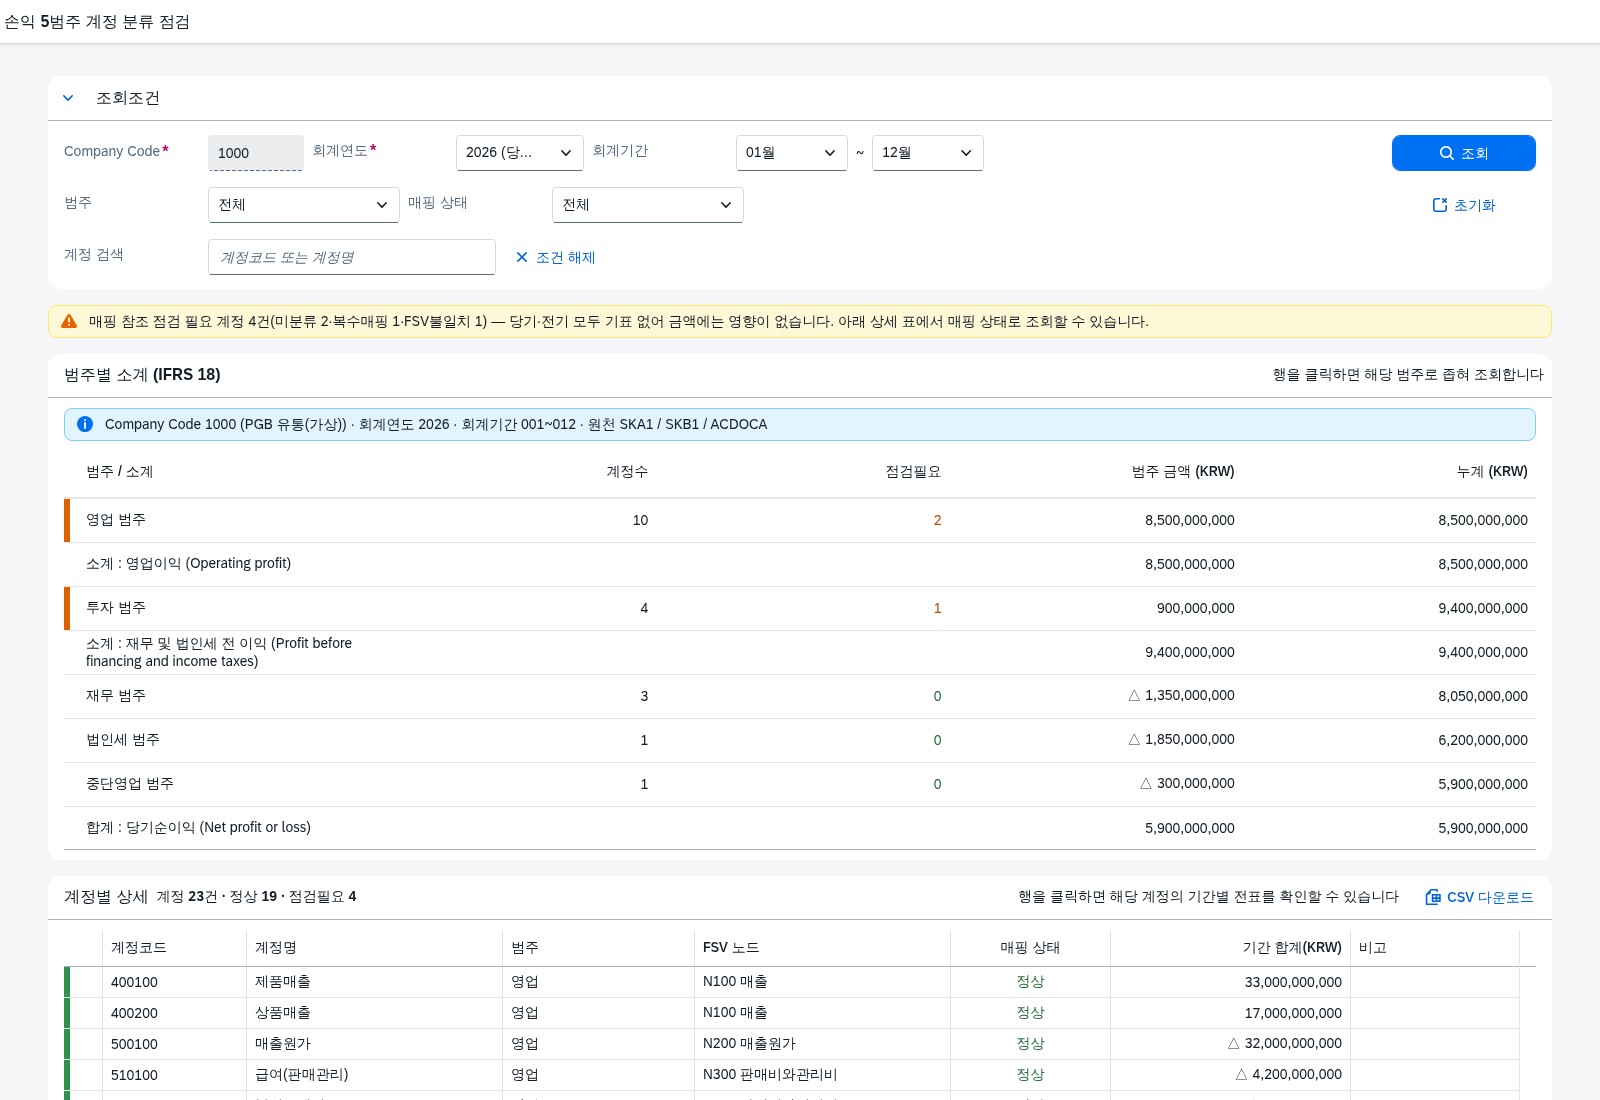Click amount 33,000,000,000 for 제품매출
This screenshot has width=1600, height=1100.
coord(1293,982)
